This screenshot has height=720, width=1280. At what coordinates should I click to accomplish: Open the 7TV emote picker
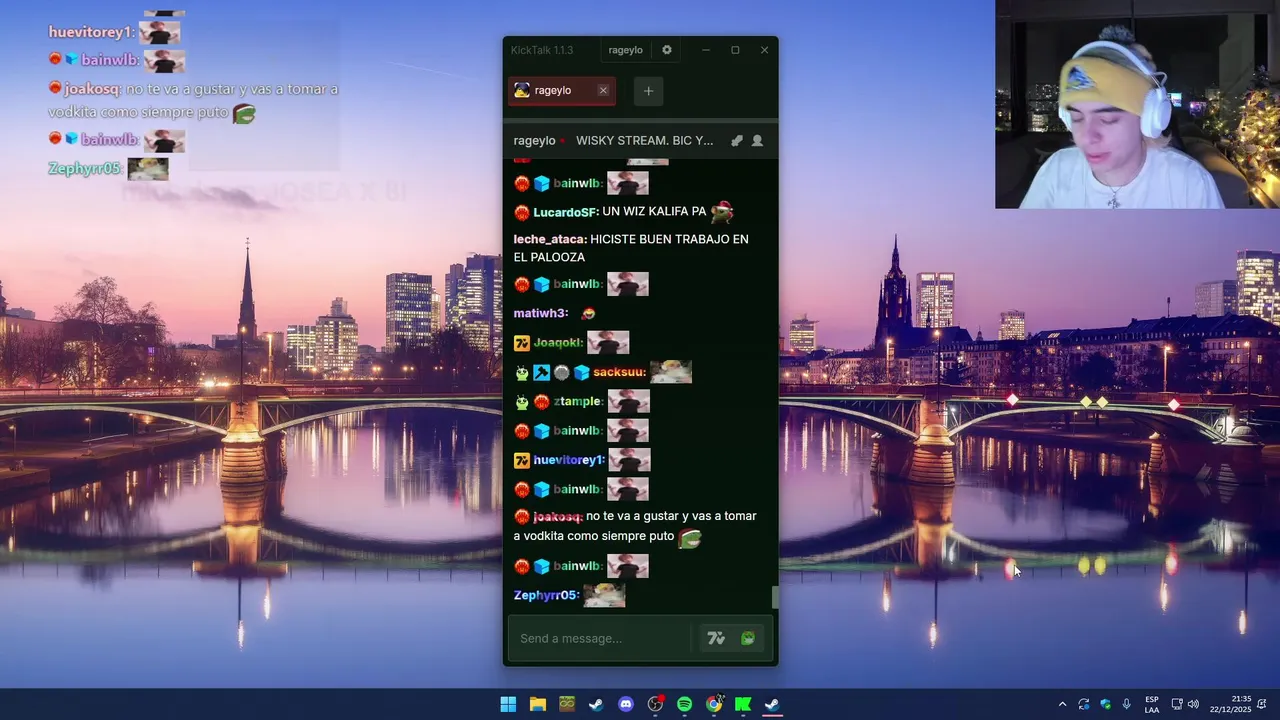[716, 638]
